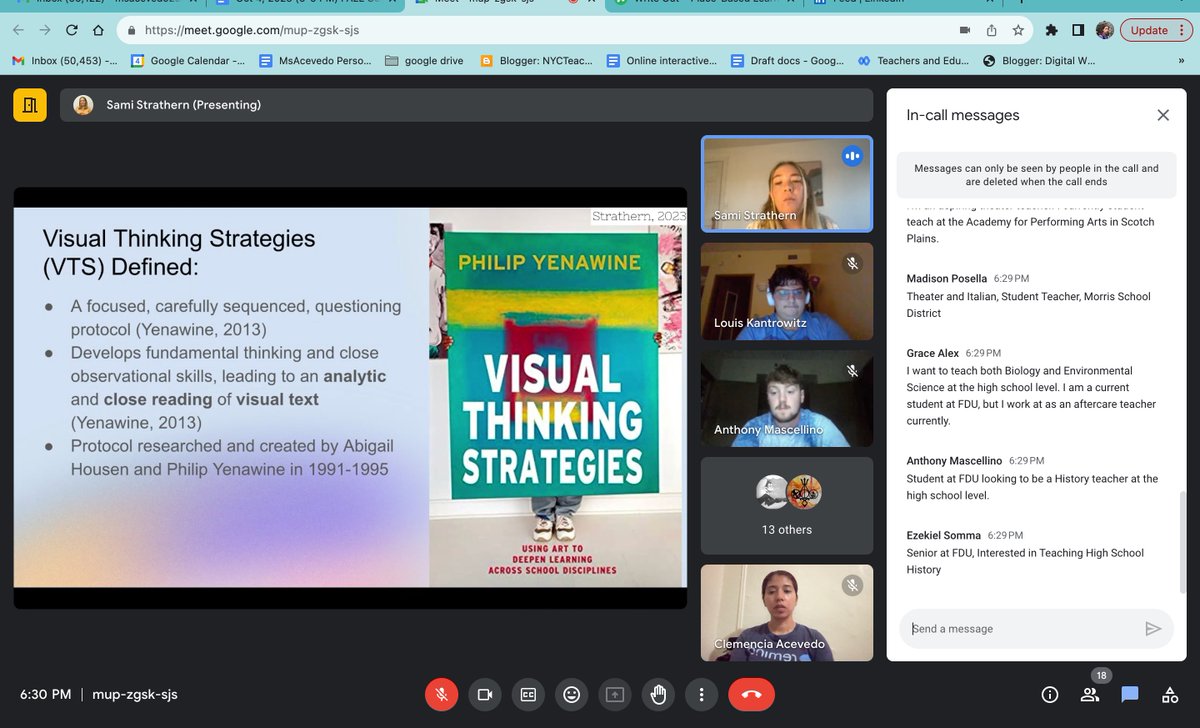Viewport: 1200px width, 728px height.
Task: Select Anthony Mascellino's video tile
Action: pyautogui.click(x=787, y=398)
